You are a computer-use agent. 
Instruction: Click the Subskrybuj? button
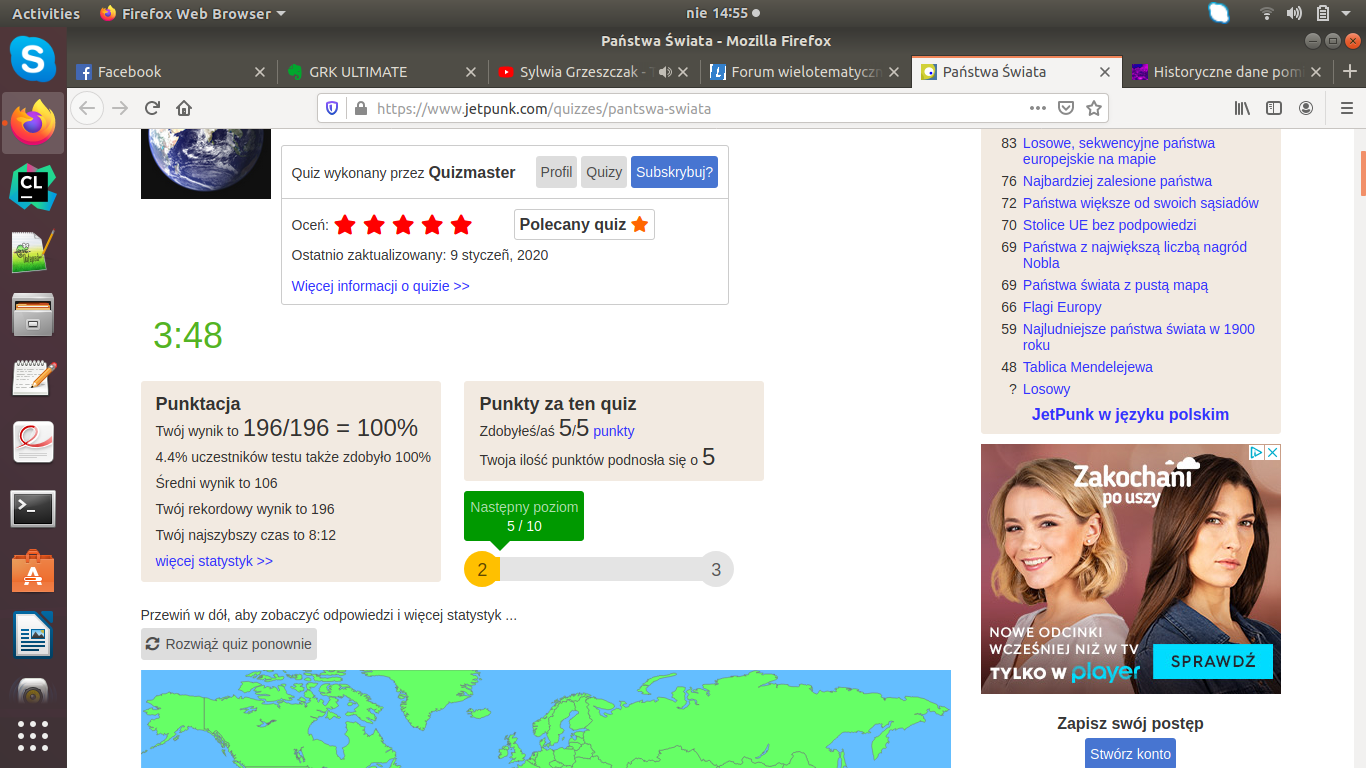(x=674, y=172)
